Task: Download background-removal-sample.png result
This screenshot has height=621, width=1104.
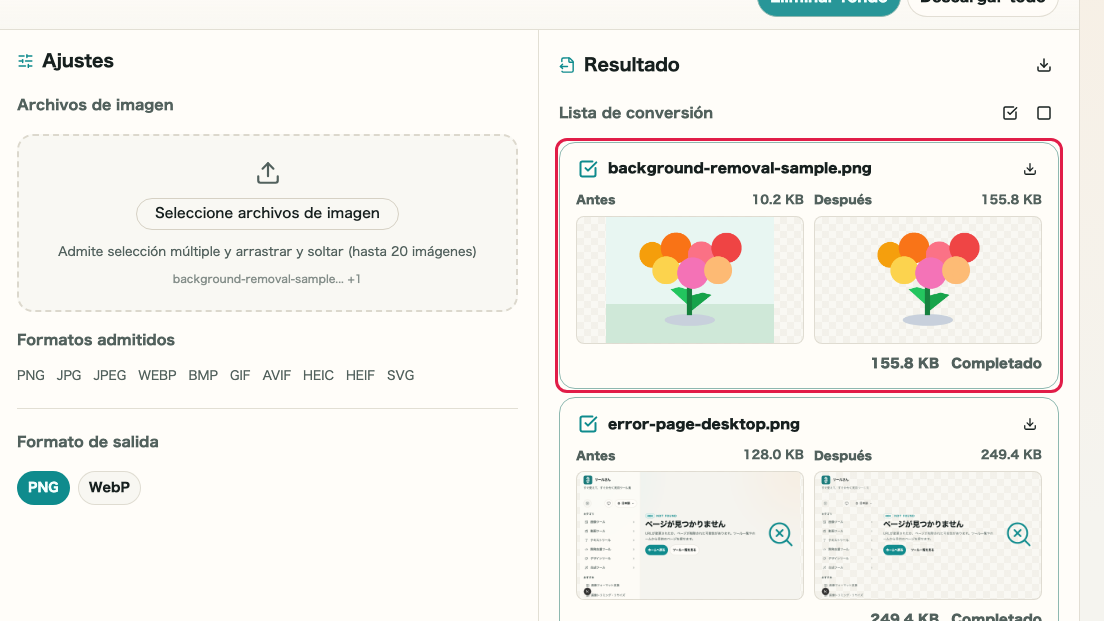Action: pos(1029,169)
